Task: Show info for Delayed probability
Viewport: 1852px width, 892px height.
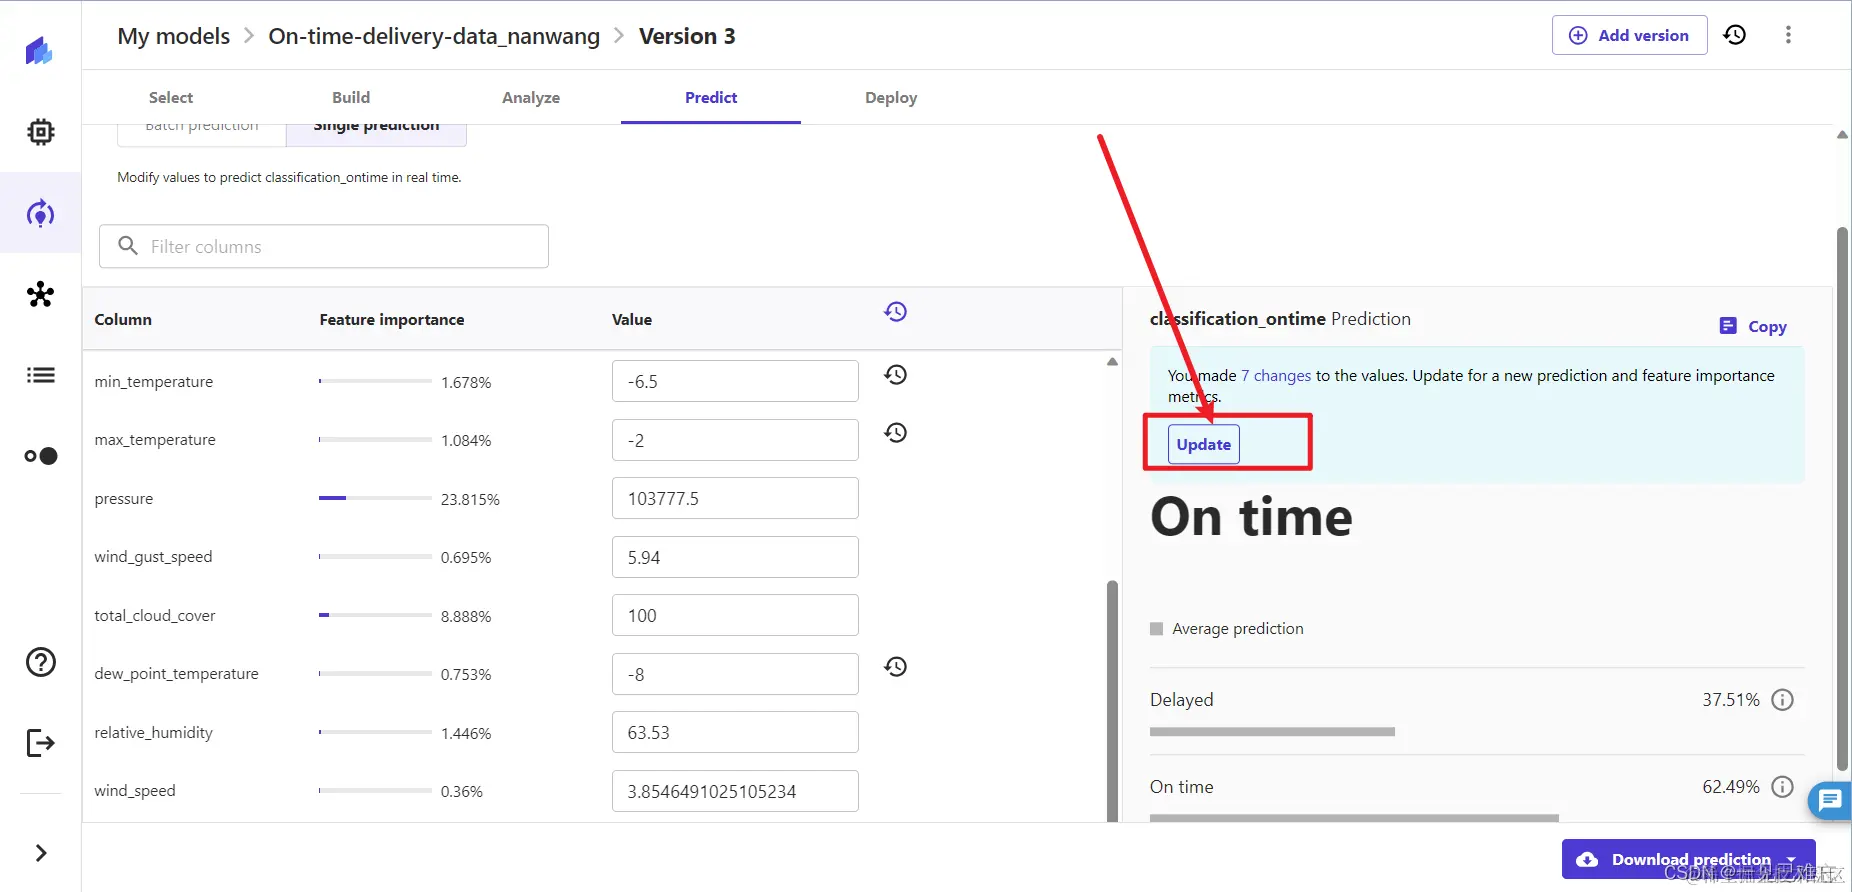Action: pos(1782,700)
